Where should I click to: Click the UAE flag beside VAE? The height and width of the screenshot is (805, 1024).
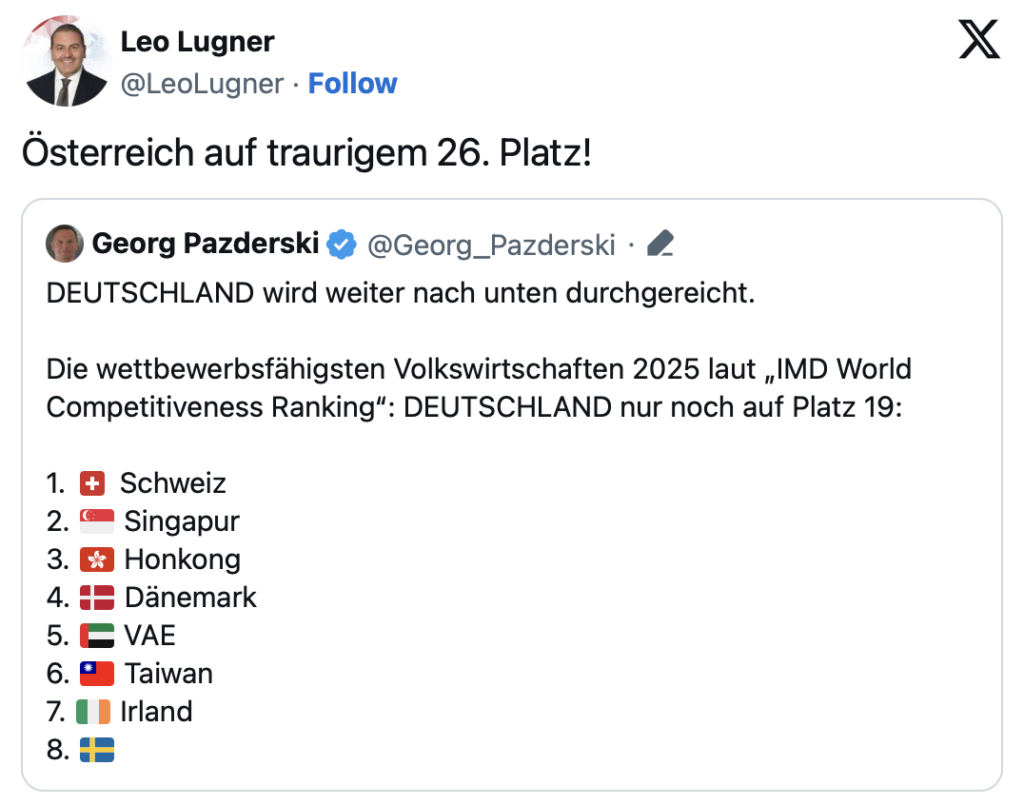pyautogui.click(x=97, y=635)
